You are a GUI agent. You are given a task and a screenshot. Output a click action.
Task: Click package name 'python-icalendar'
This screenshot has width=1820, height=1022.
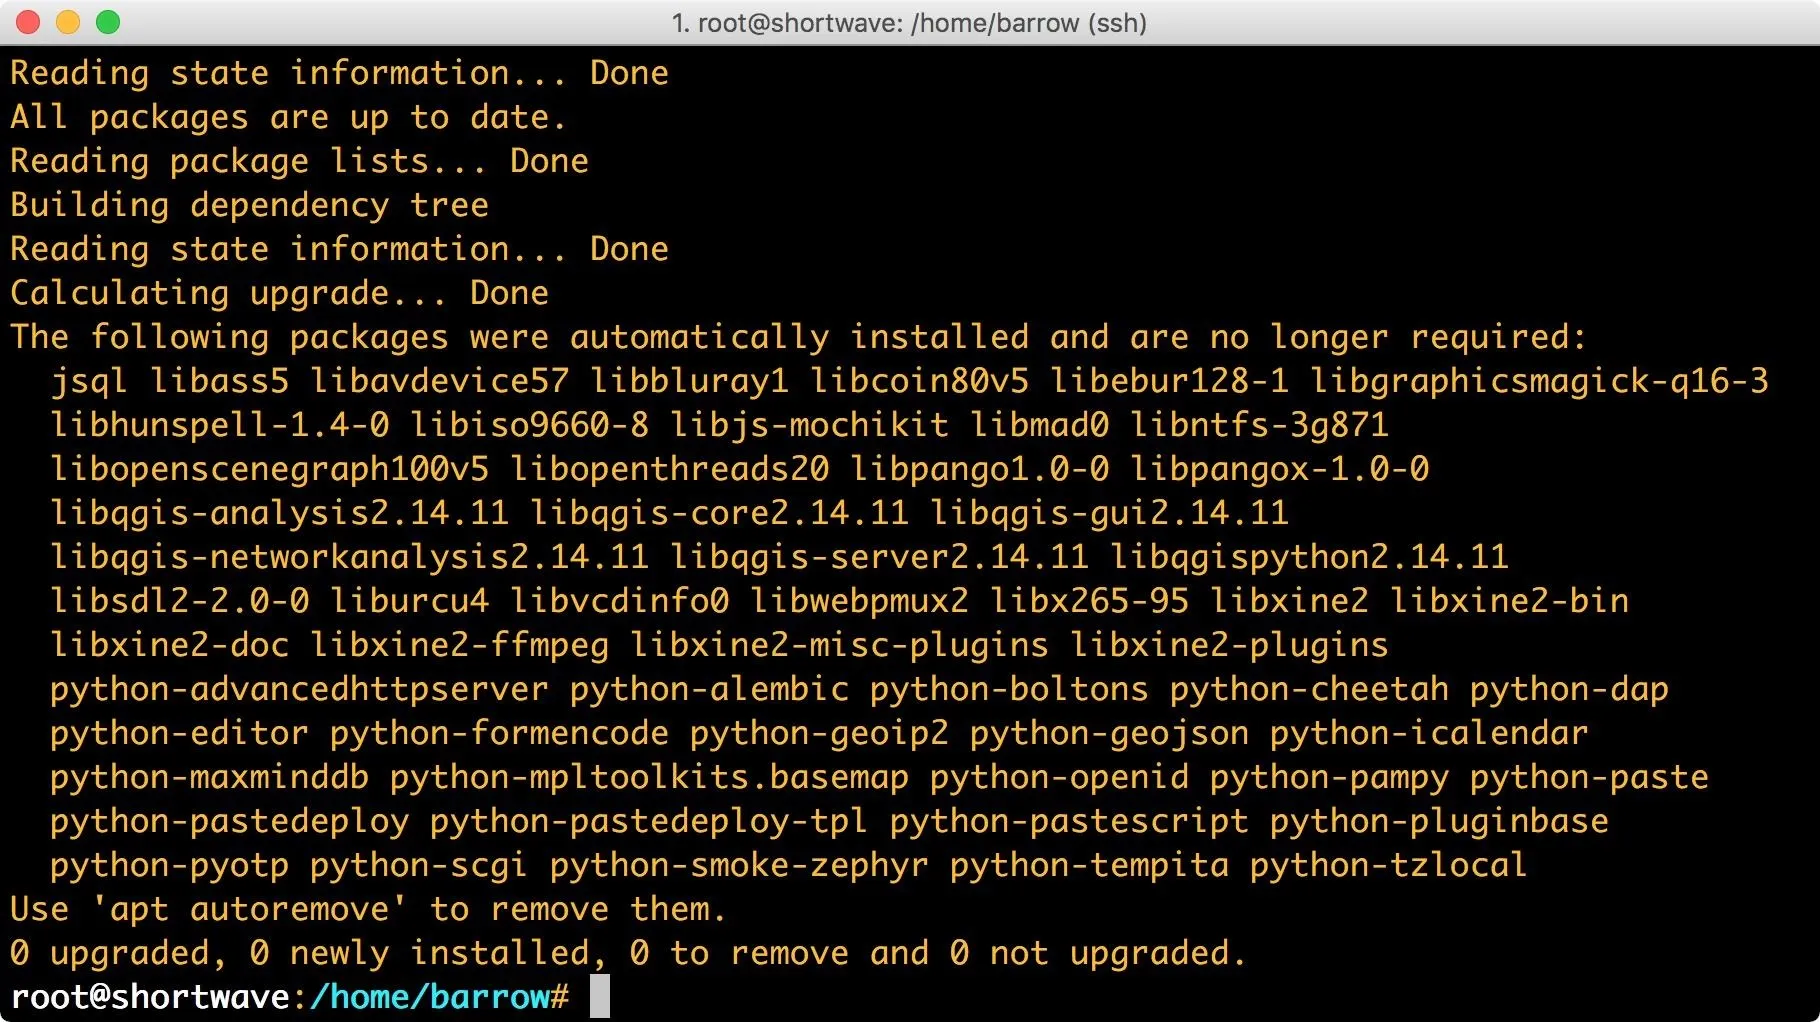click(1430, 733)
